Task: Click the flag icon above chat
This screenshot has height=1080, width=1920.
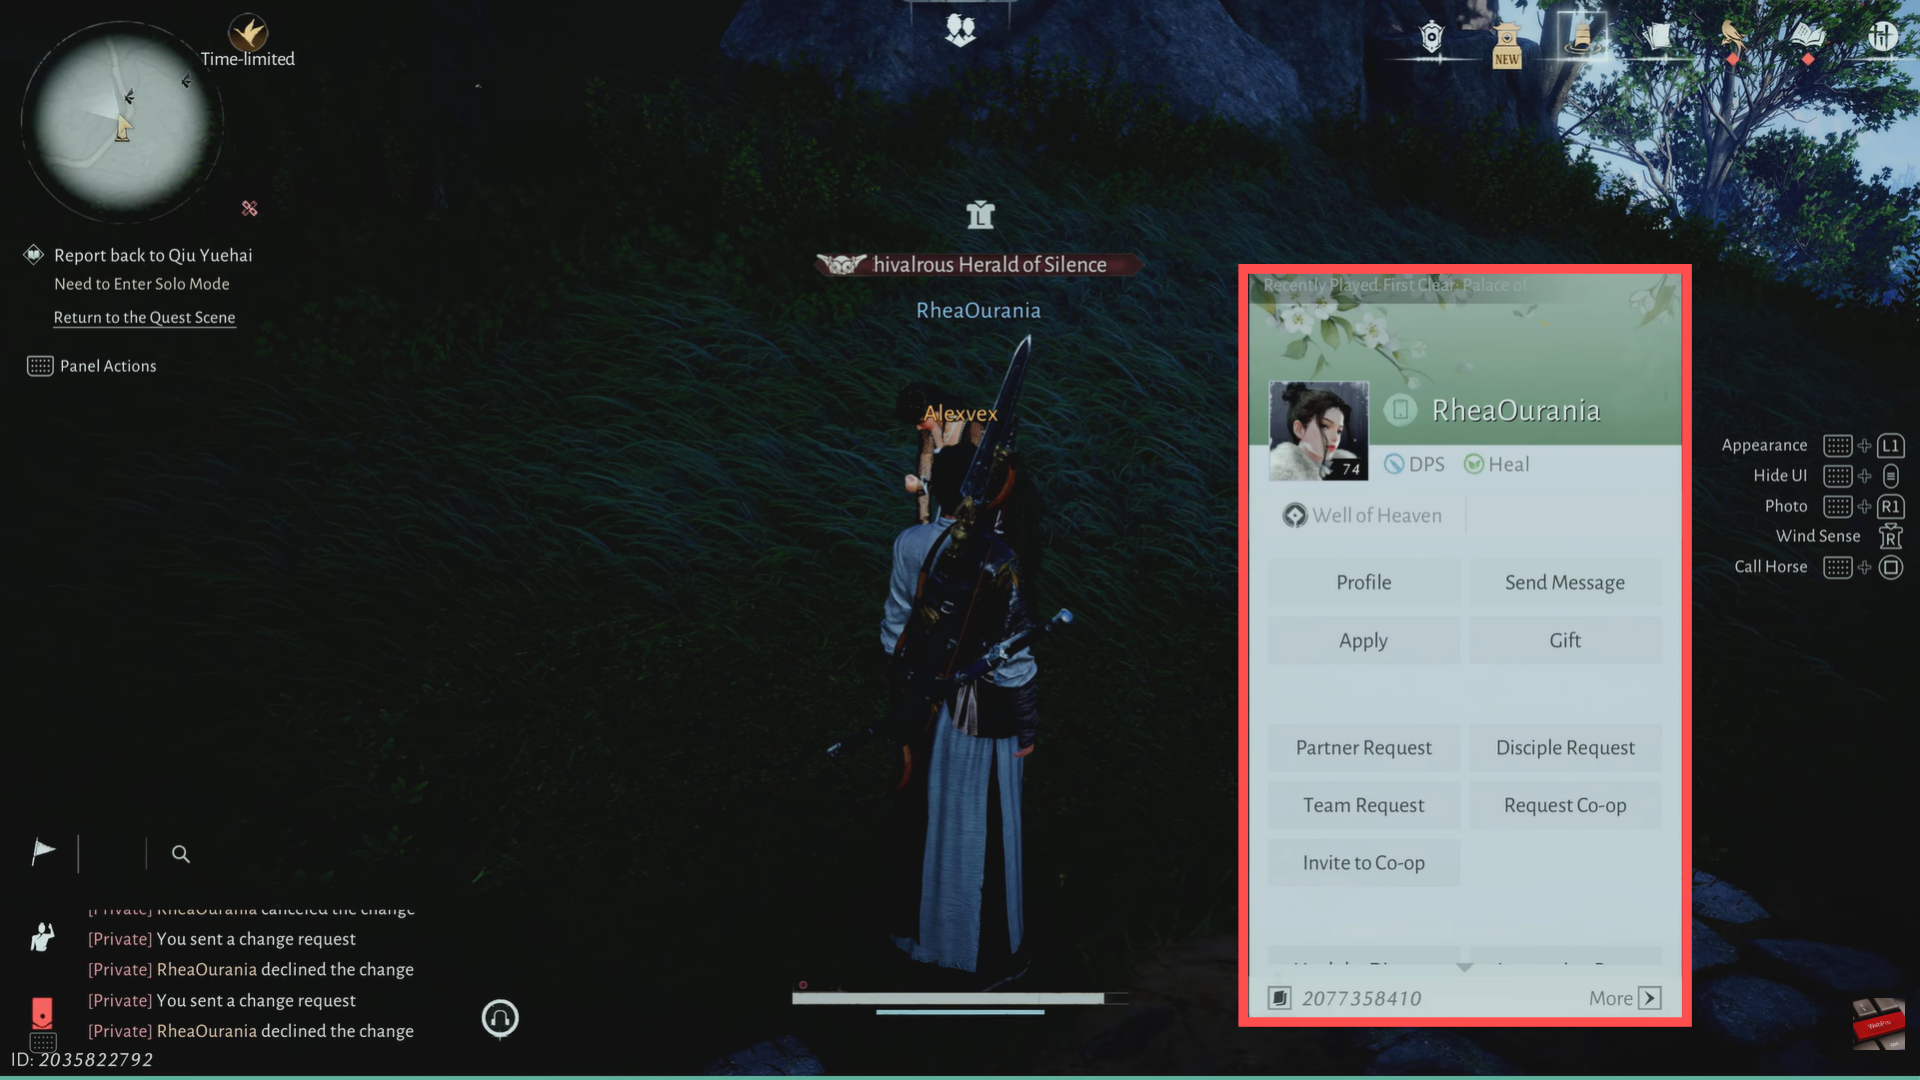Action: (43, 852)
